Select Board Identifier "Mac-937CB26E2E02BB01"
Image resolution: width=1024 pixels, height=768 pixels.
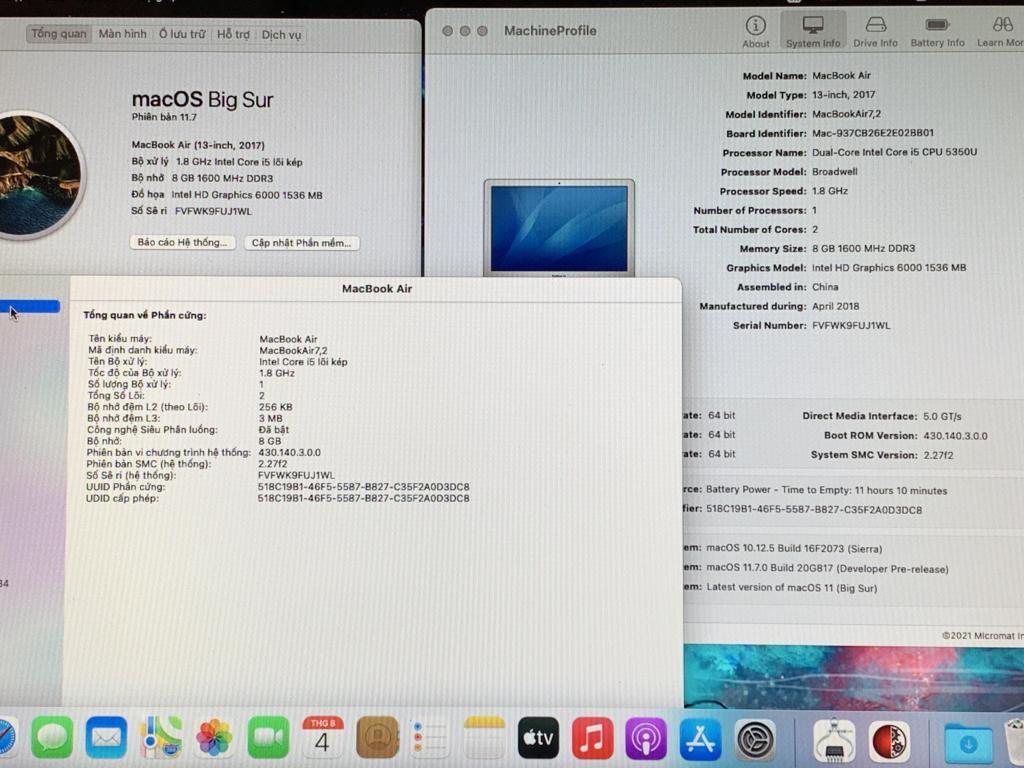tap(873, 133)
